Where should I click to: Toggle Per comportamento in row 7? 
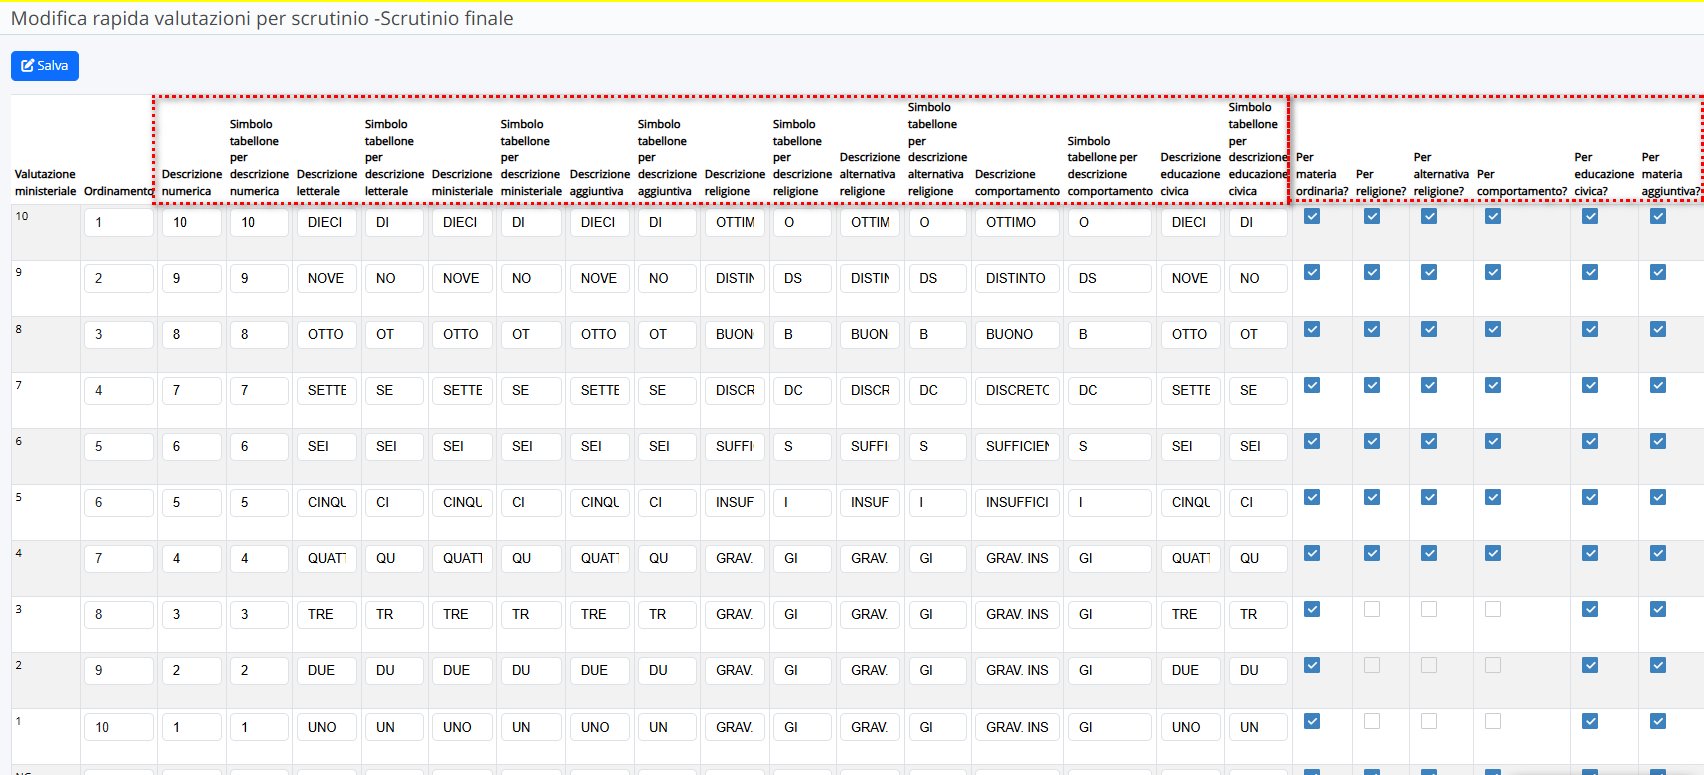1493,385
